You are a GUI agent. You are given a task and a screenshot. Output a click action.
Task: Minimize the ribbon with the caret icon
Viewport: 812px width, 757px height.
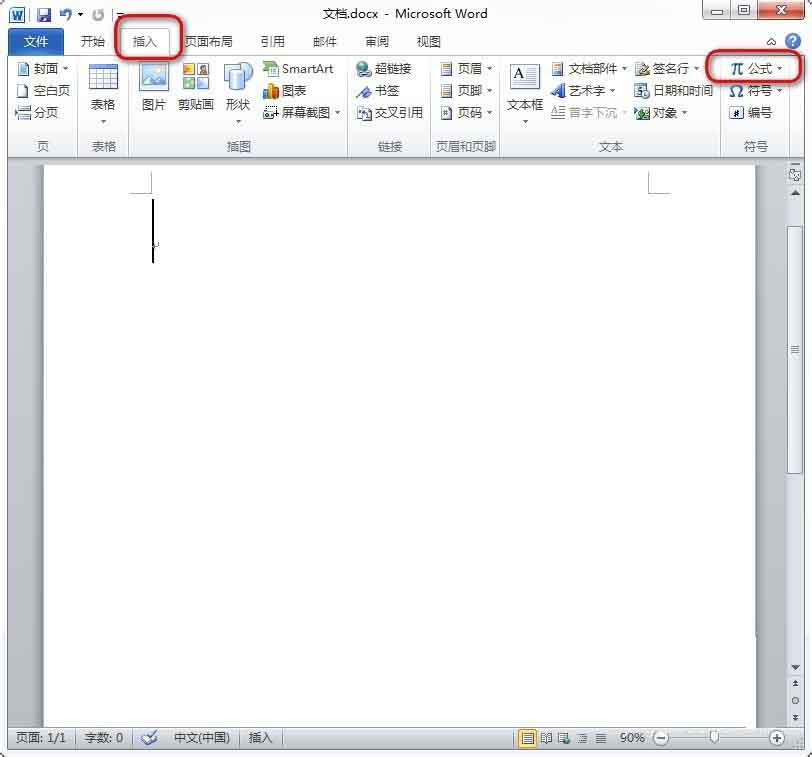click(x=771, y=41)
